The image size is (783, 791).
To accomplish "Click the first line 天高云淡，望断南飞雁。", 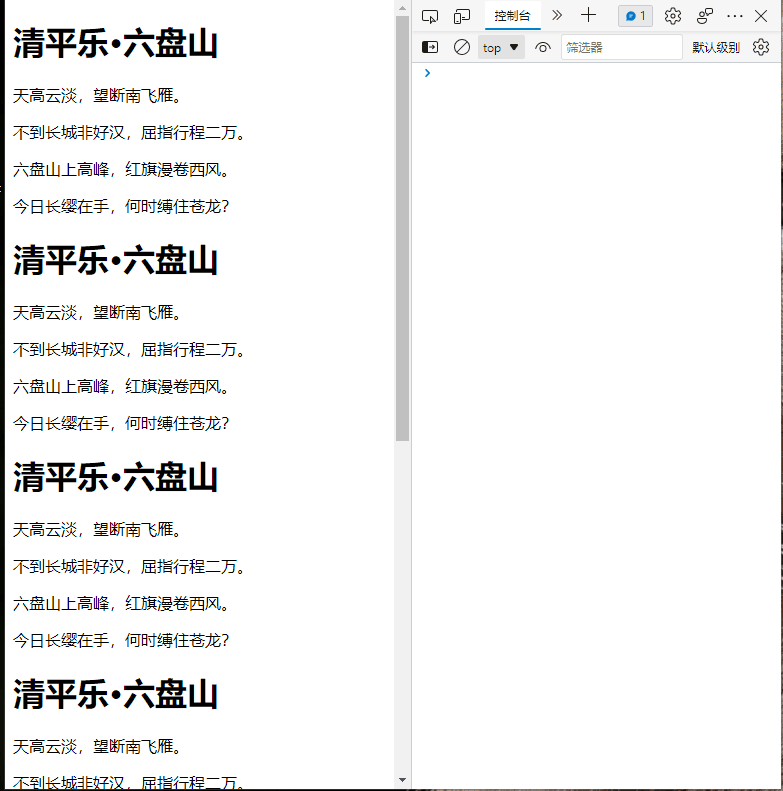I will (96, 95).
